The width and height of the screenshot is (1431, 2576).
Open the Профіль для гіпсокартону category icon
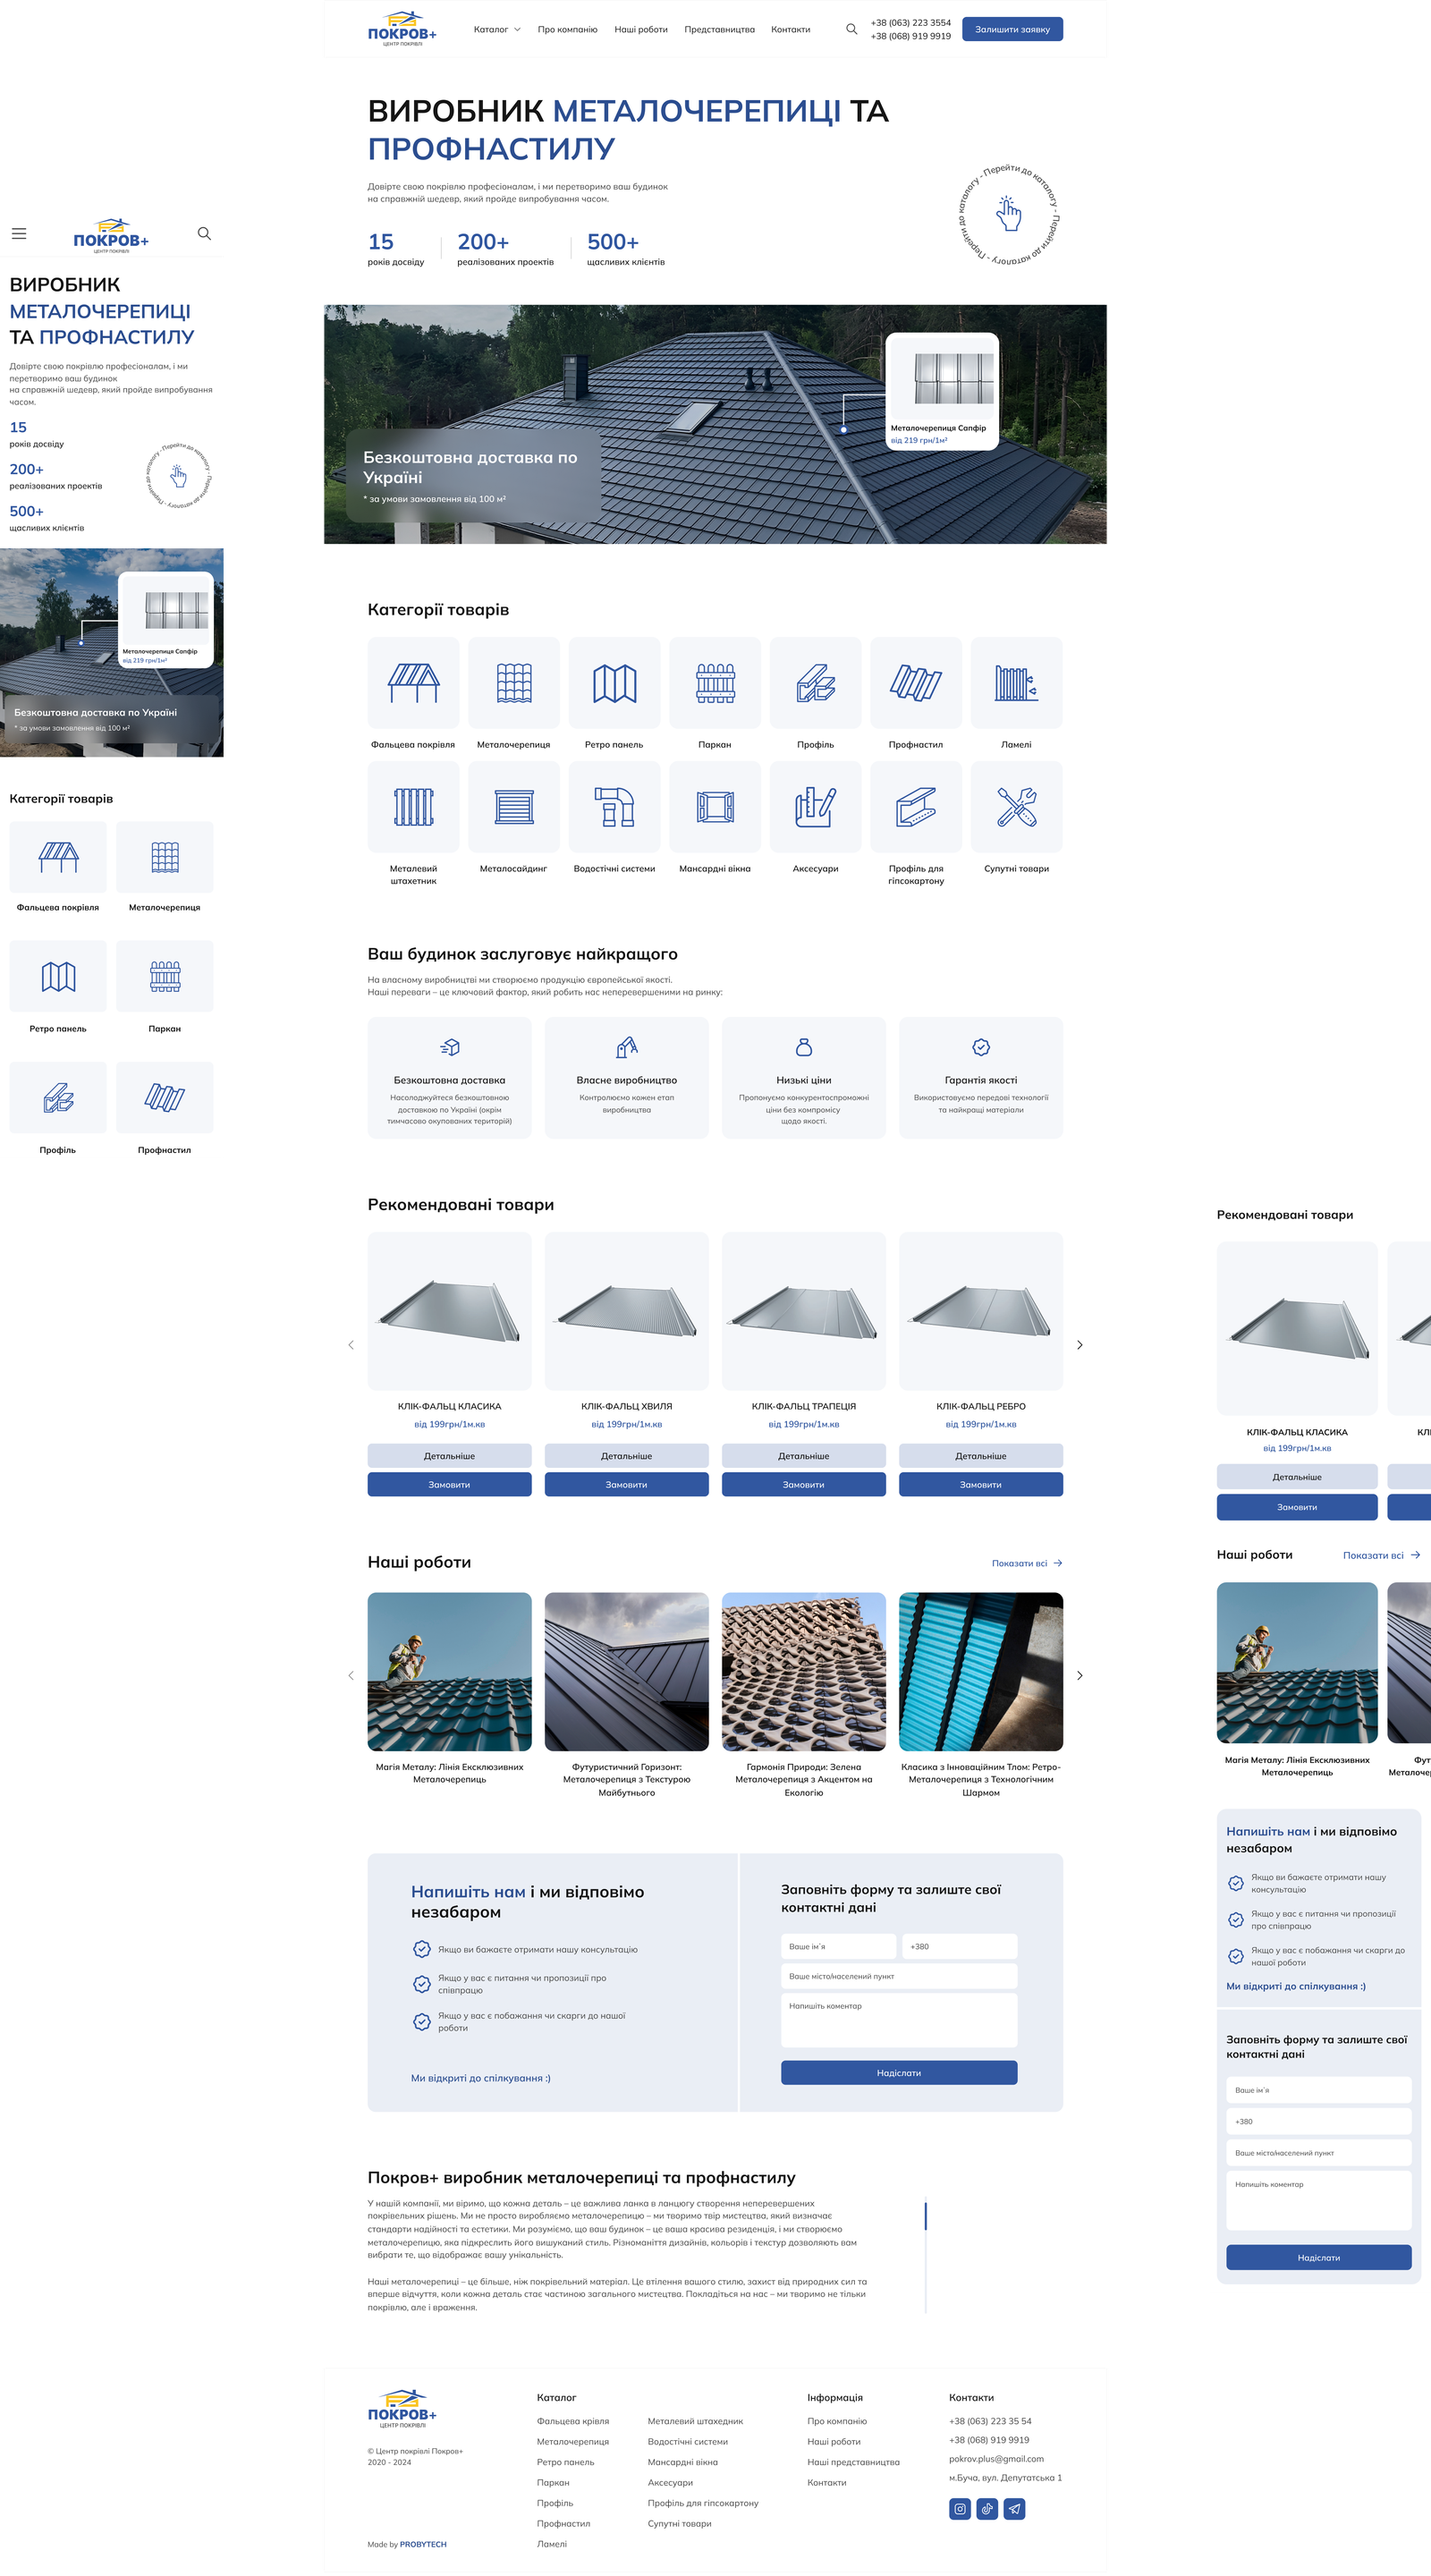coord(916,807)
